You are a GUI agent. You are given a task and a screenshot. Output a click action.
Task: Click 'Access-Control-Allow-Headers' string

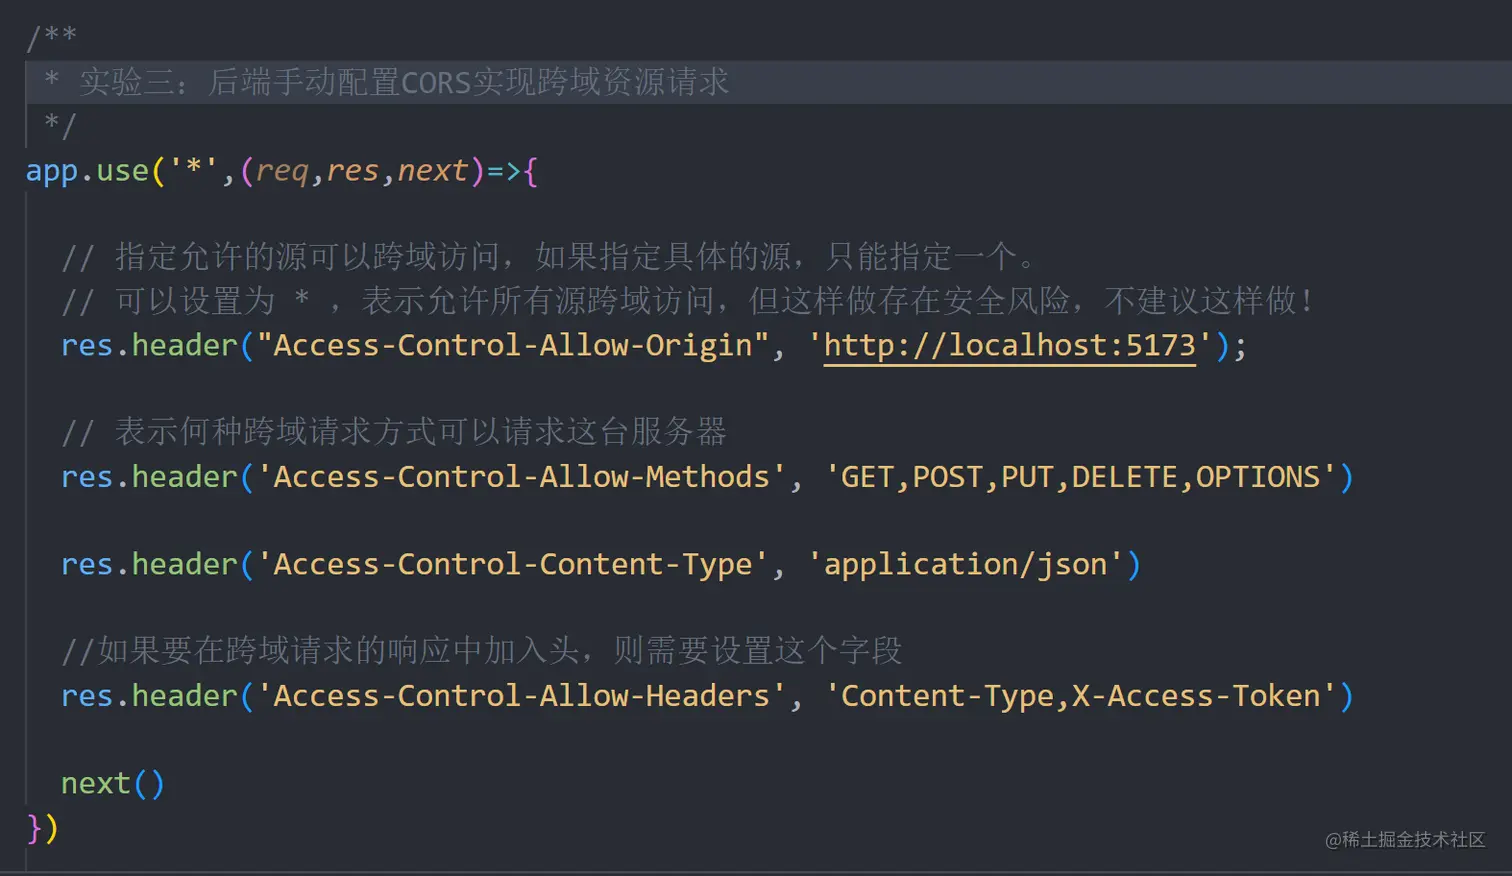[x=522, y=696]
